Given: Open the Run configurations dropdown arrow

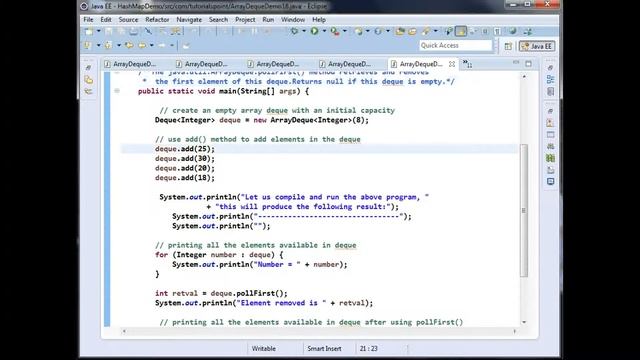Looking at the screenshot, I should point(324,31).
